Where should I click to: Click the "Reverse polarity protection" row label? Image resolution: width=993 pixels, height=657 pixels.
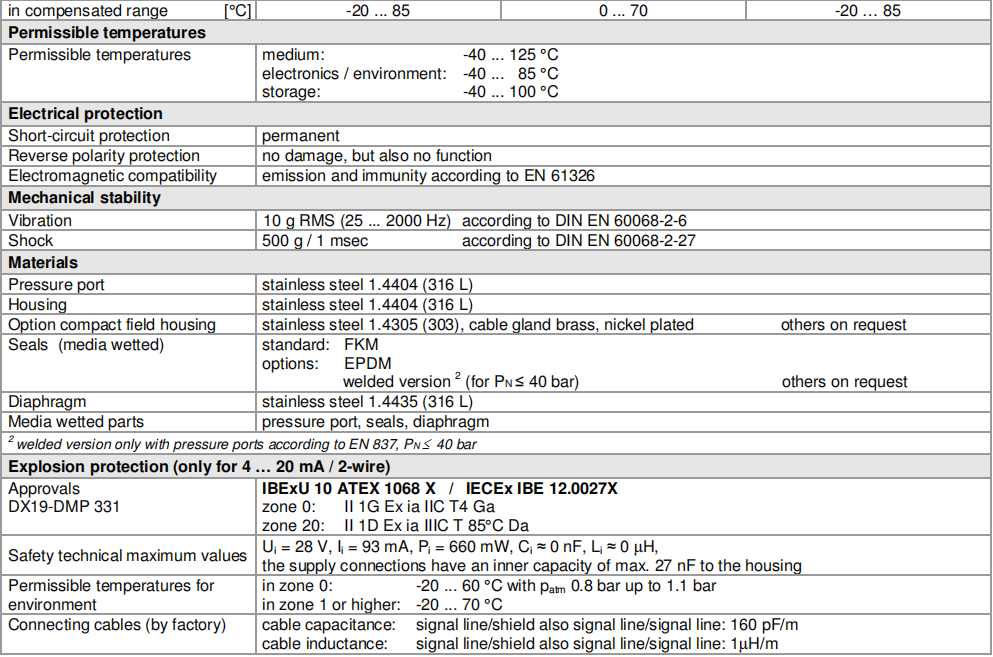coord(104,156)
